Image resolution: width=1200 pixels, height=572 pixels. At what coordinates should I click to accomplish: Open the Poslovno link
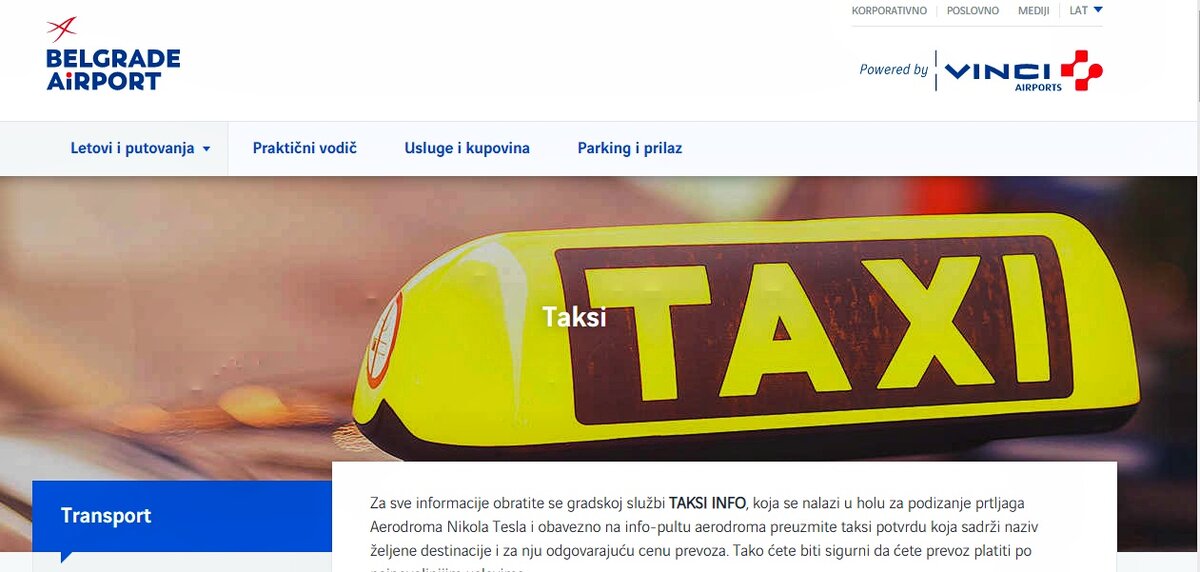click(x=973, y=11)
